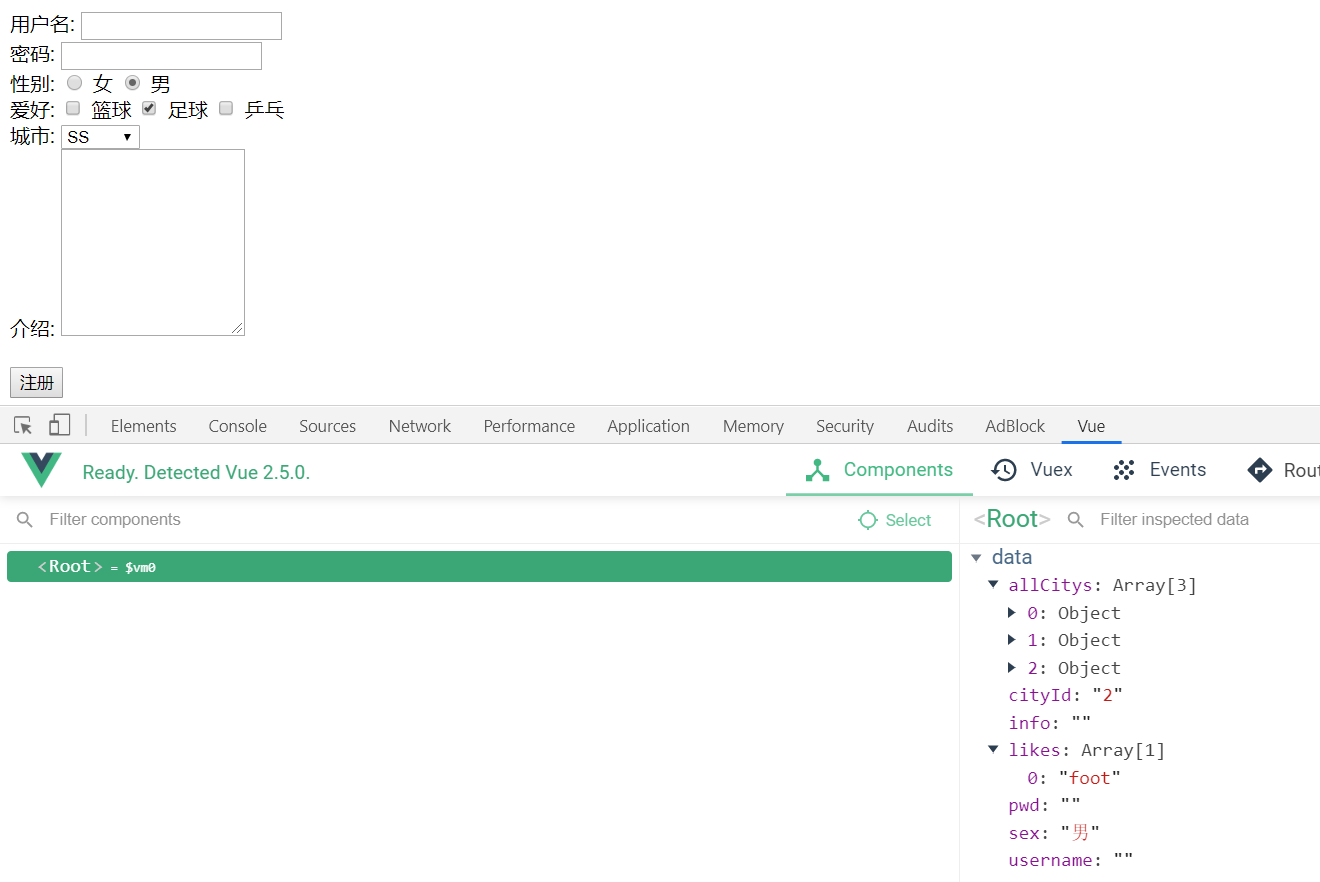Screen dimensions: 1320x882
Task: Collapse the allCitys array
Action: pos(993,585)
